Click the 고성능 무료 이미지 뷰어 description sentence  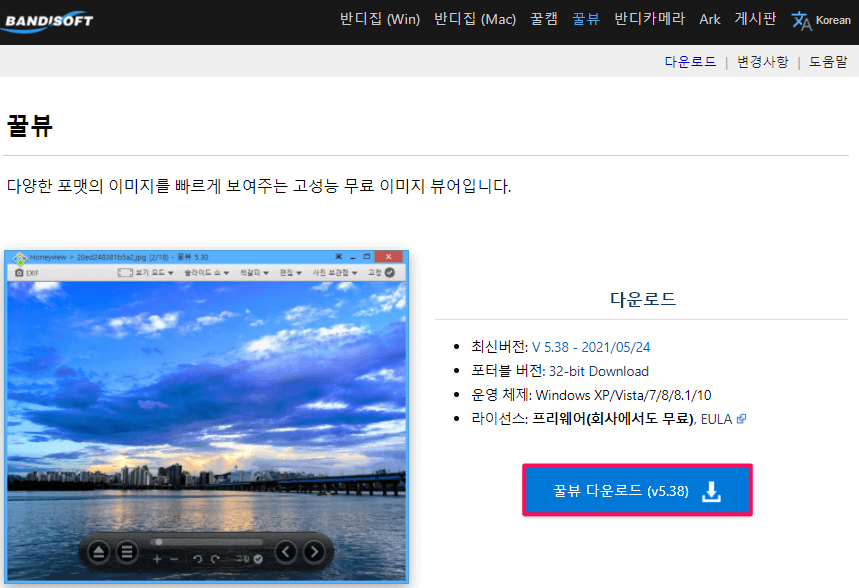[259, 186]
